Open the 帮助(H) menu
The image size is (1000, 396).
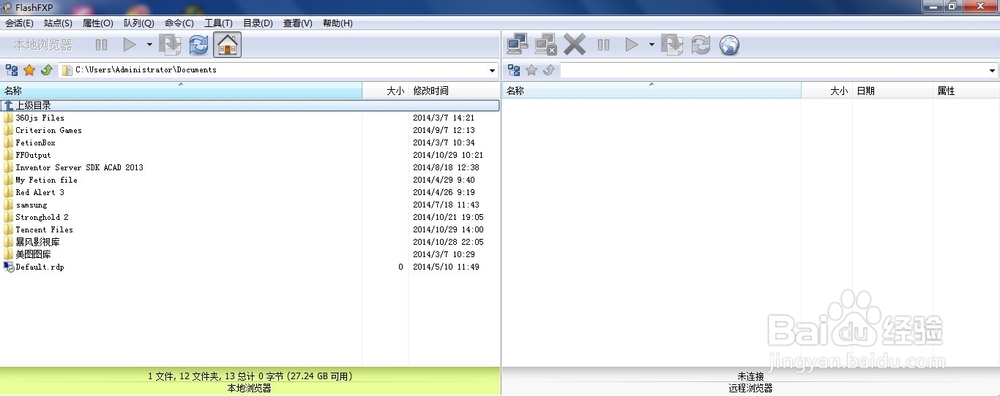click(x=337, y=23)
